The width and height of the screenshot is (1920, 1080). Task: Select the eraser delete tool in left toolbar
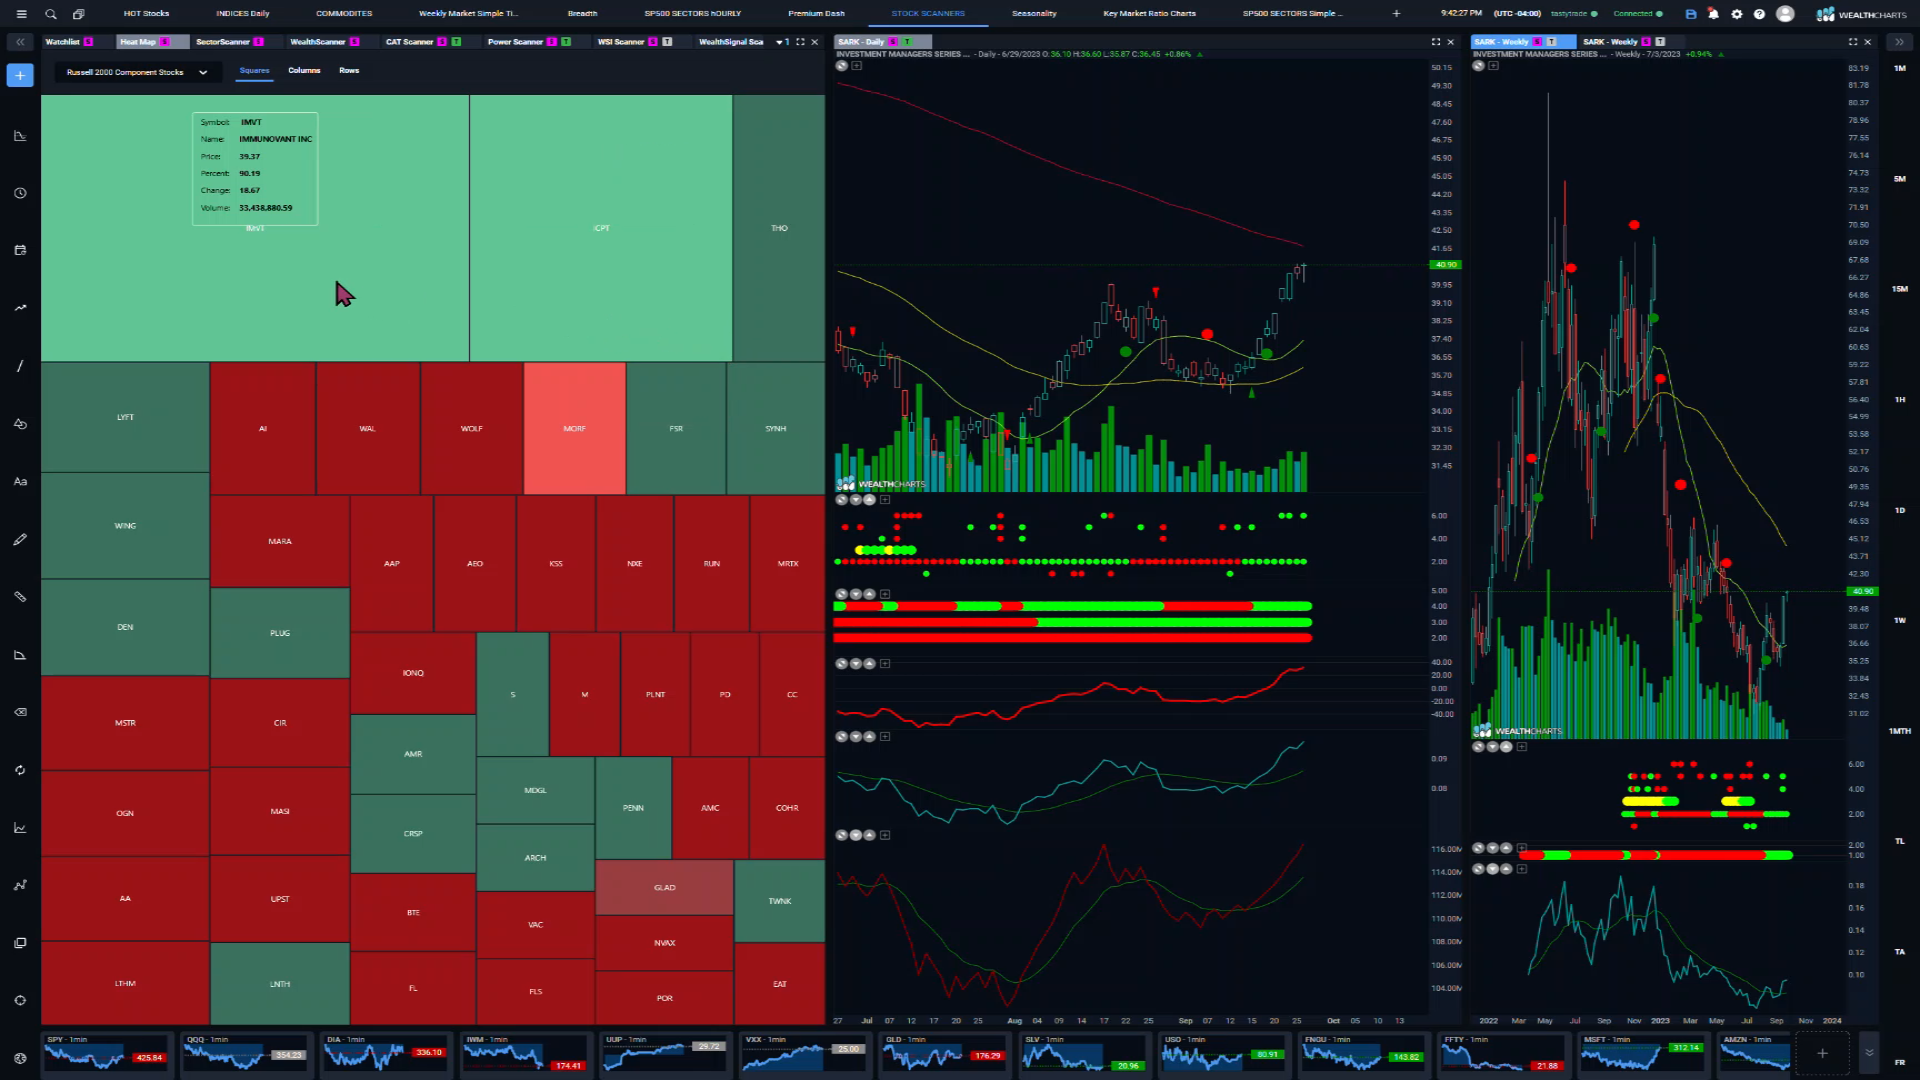(20, 713)
